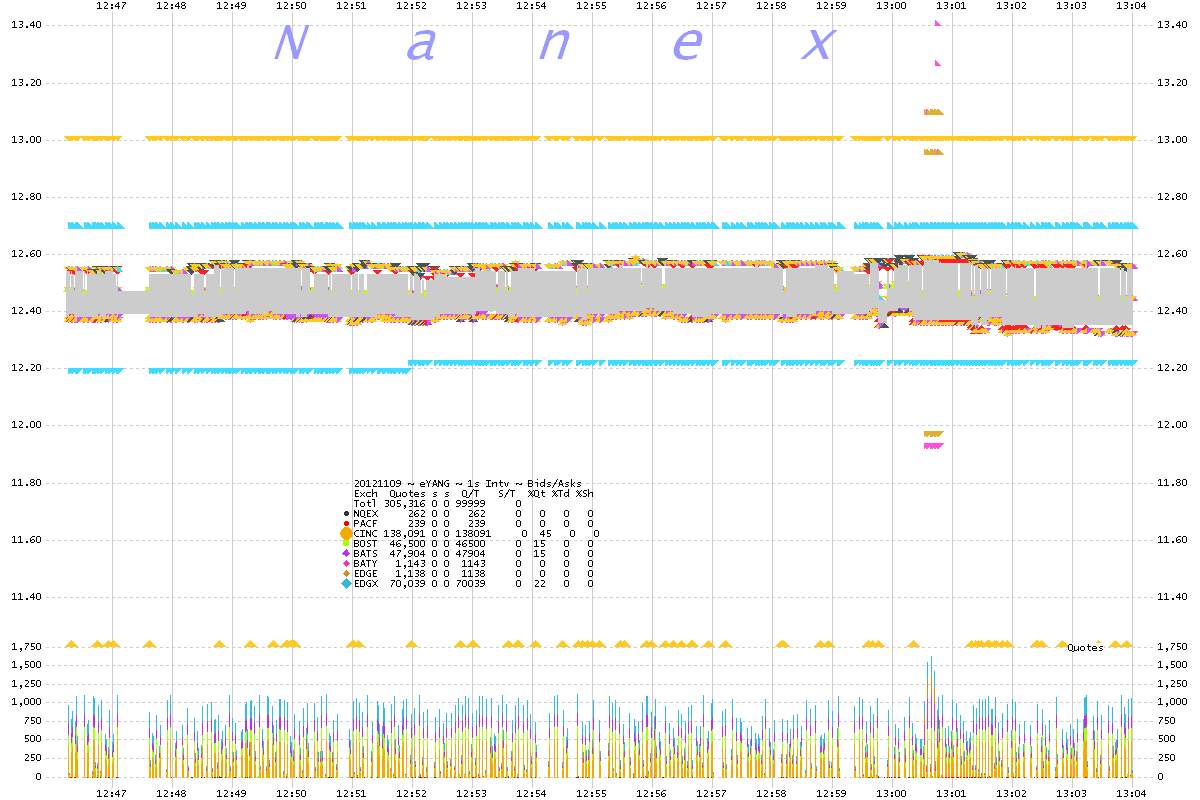Select the total quotes value 305,316
1200x800 pixels.
pos(404,503)
